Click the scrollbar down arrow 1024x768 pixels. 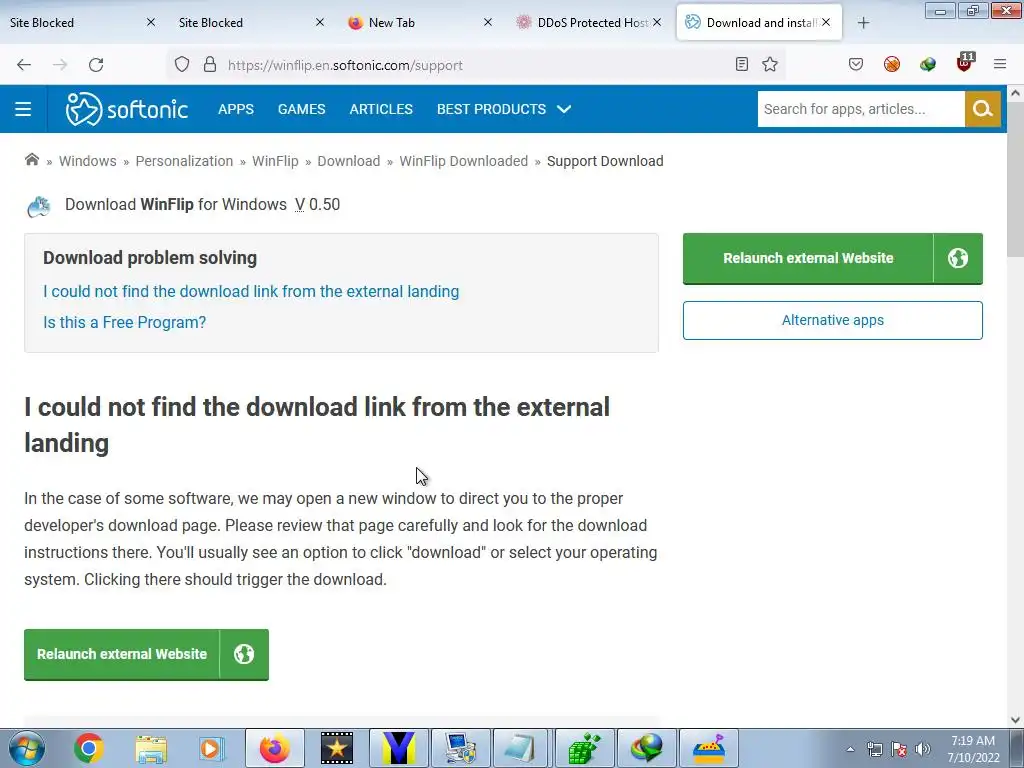[1016, 720]
